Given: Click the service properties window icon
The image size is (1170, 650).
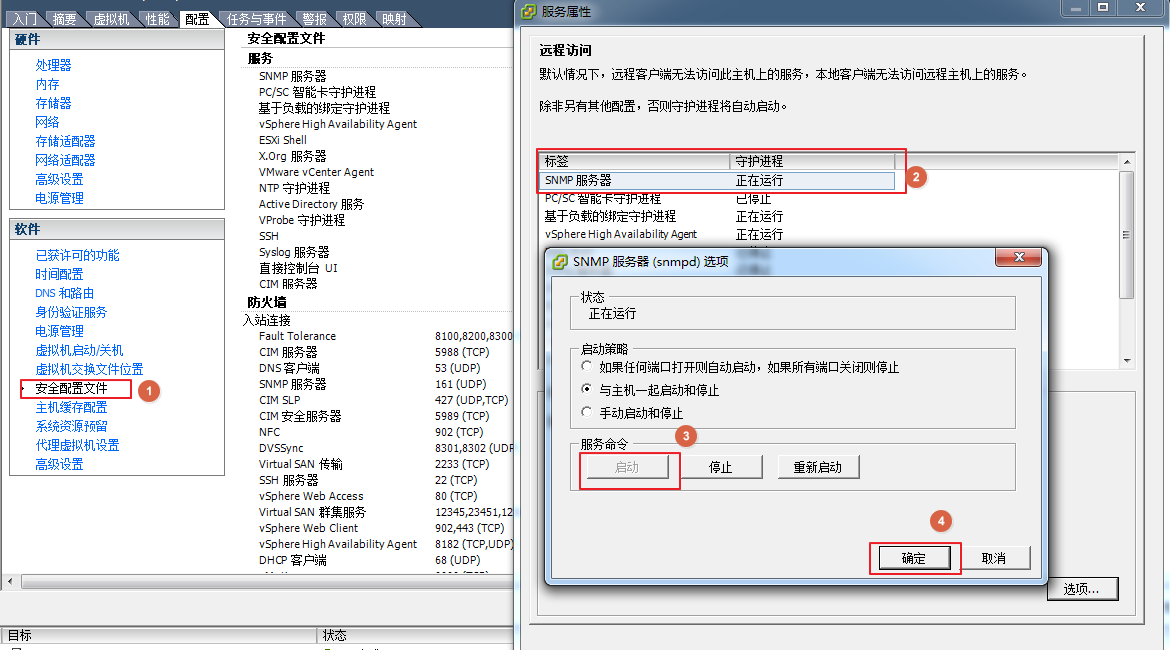Looking at the screenshot, I should 528,11.
